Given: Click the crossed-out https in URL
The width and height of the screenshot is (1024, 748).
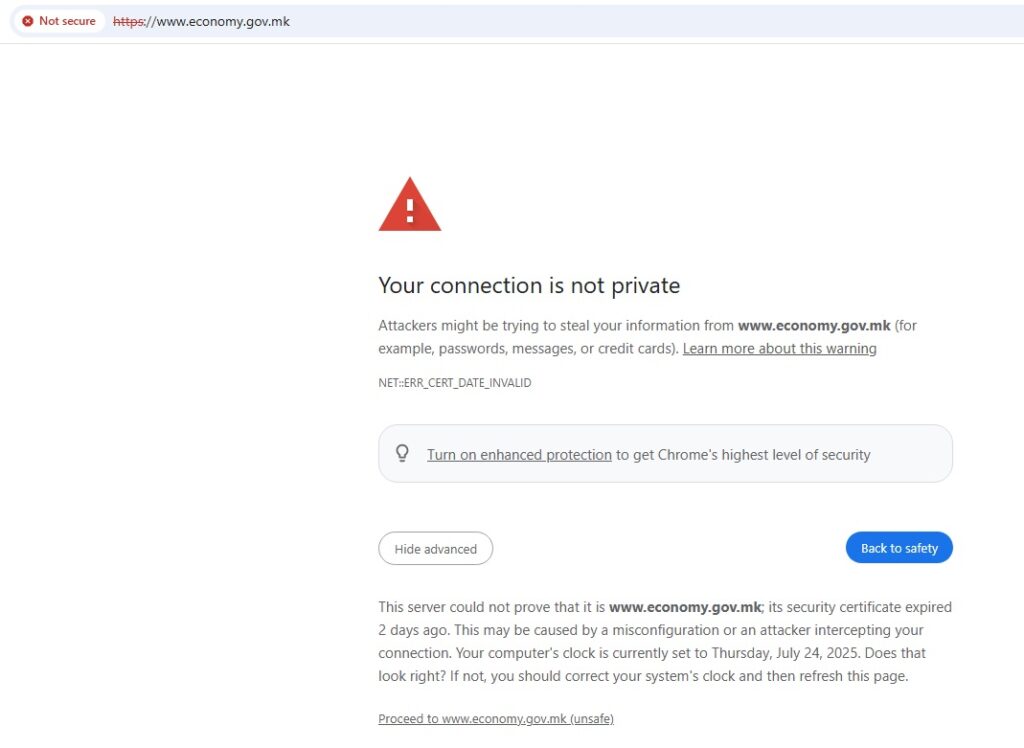Looking at the screenshot, I should coord(128,22).
